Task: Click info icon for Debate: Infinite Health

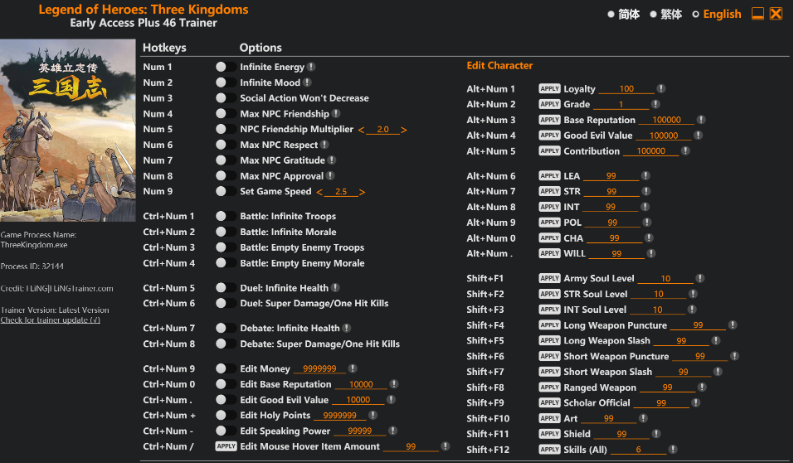Action: 346,328
